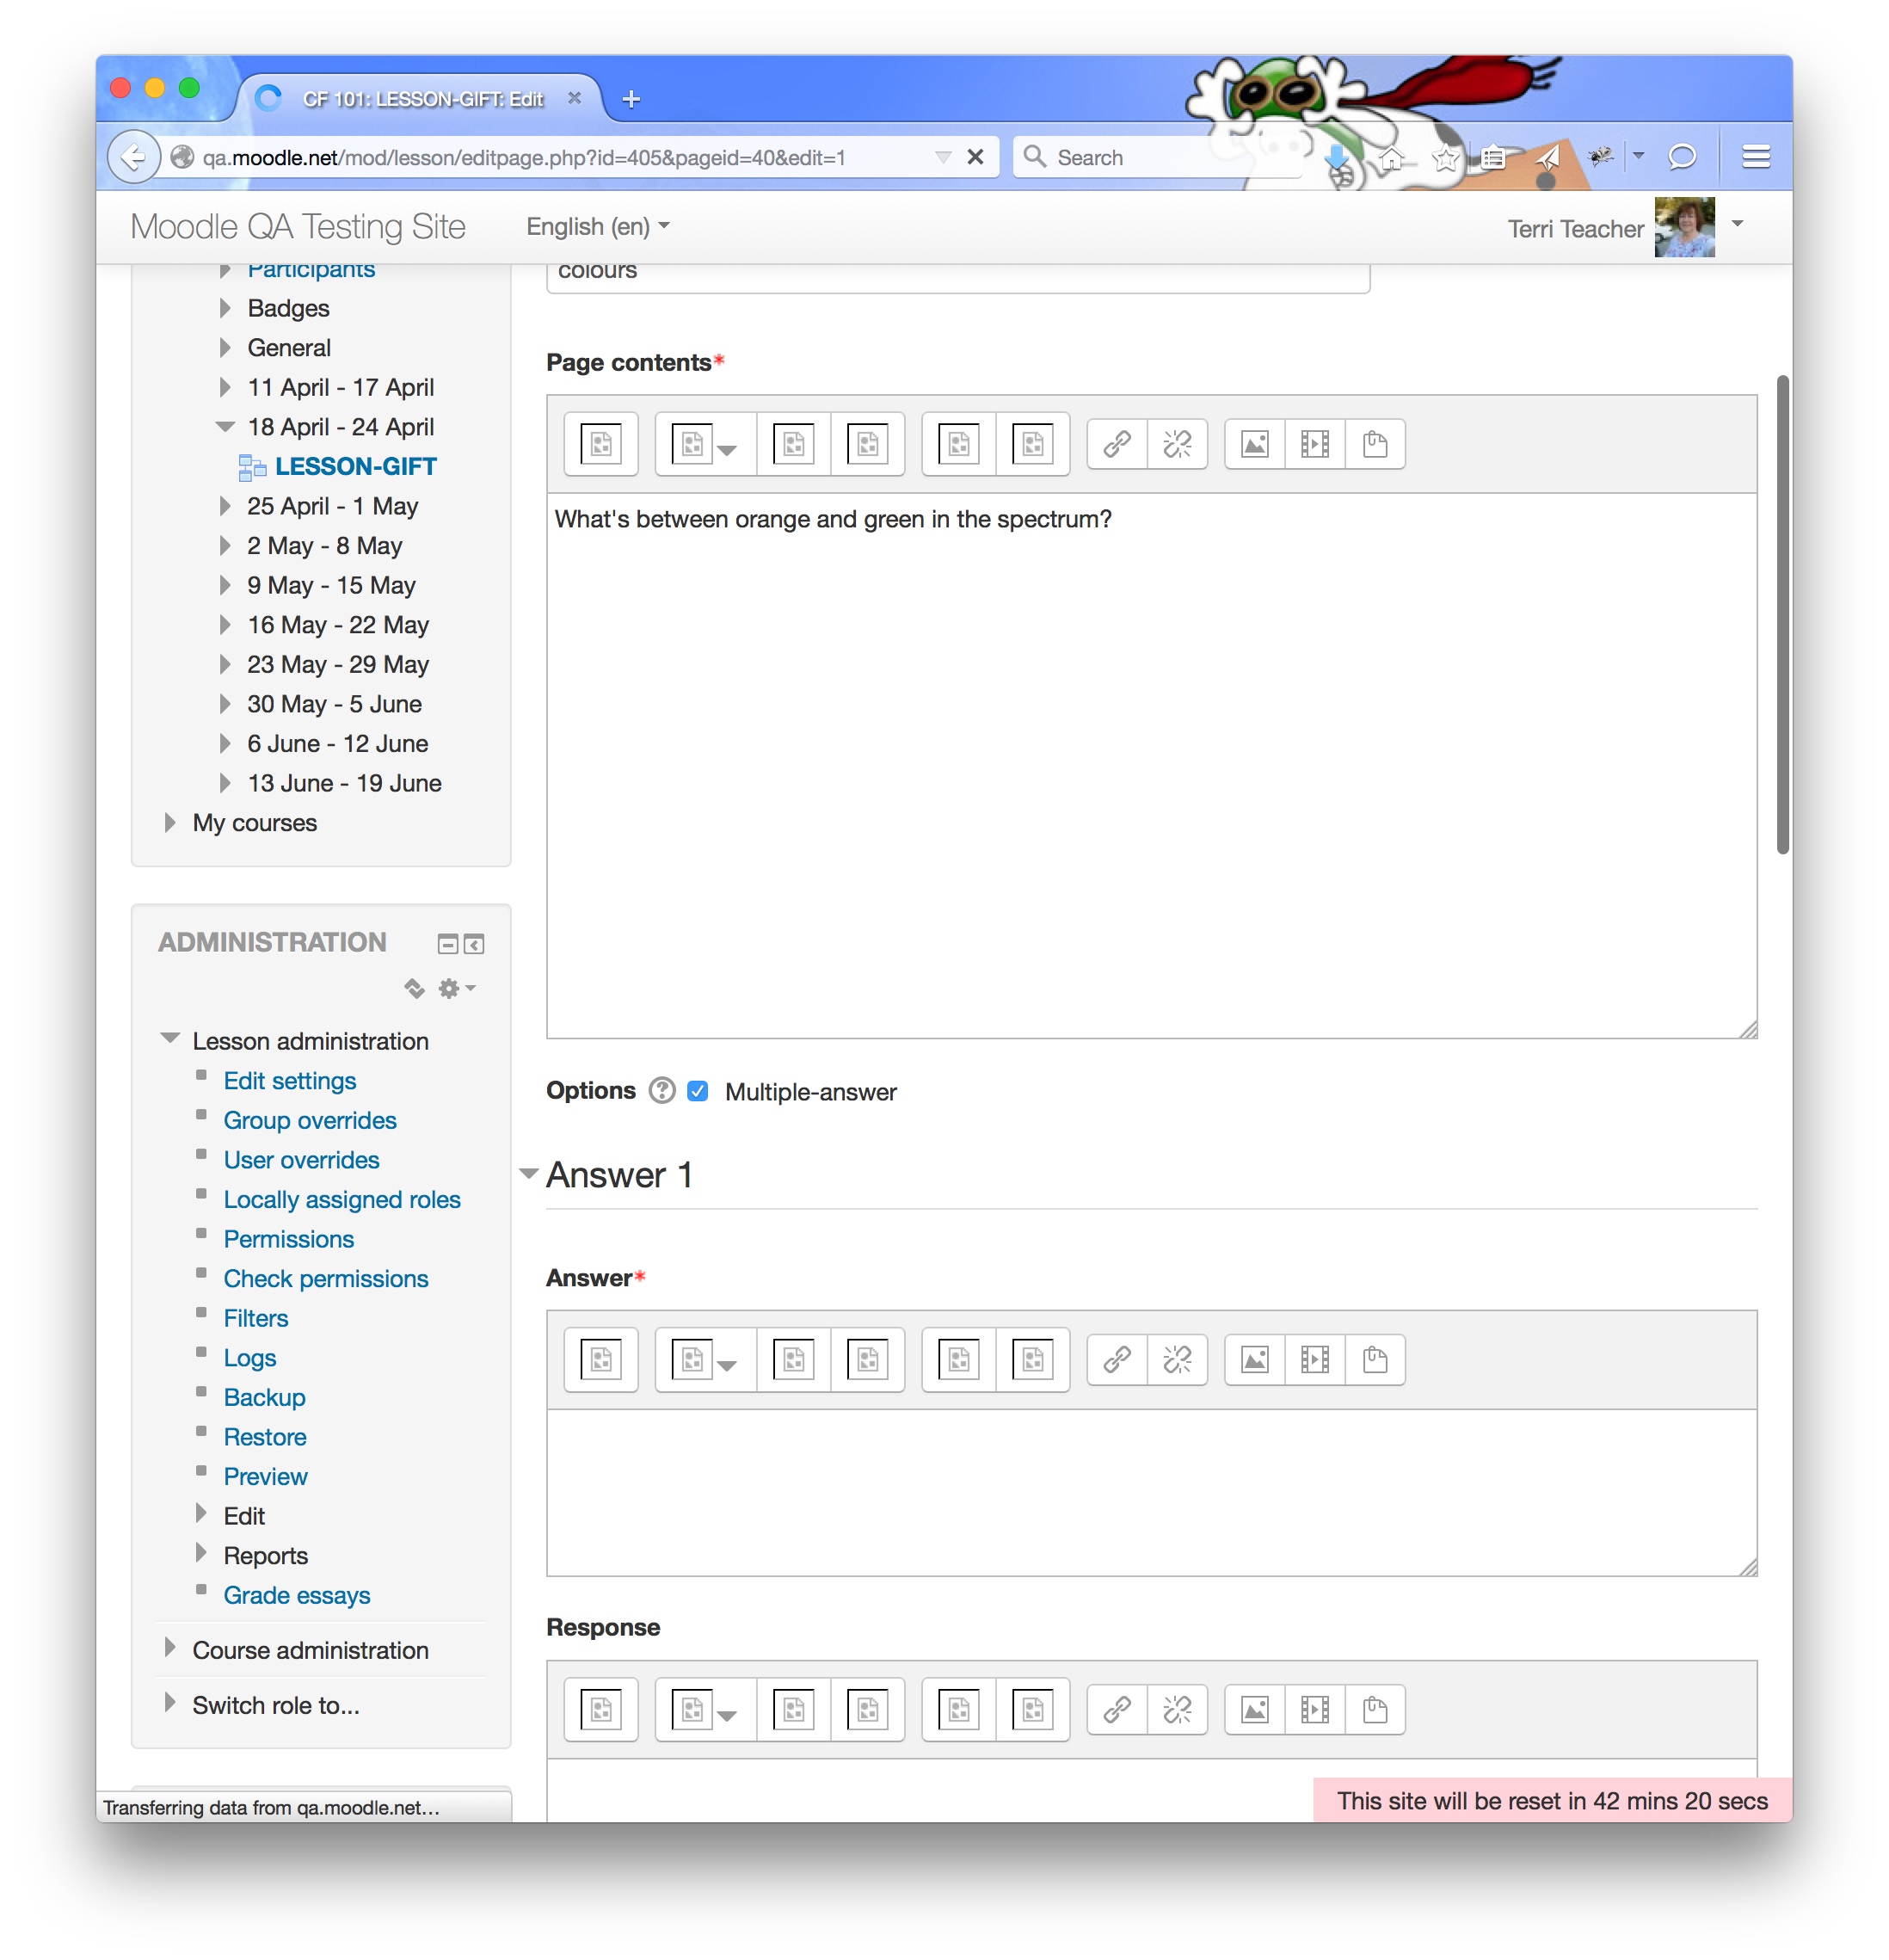Open the Terri Teacher user menu arrow
The width and height of the screenshot is (1889, 1960).
click(1737, 224)
